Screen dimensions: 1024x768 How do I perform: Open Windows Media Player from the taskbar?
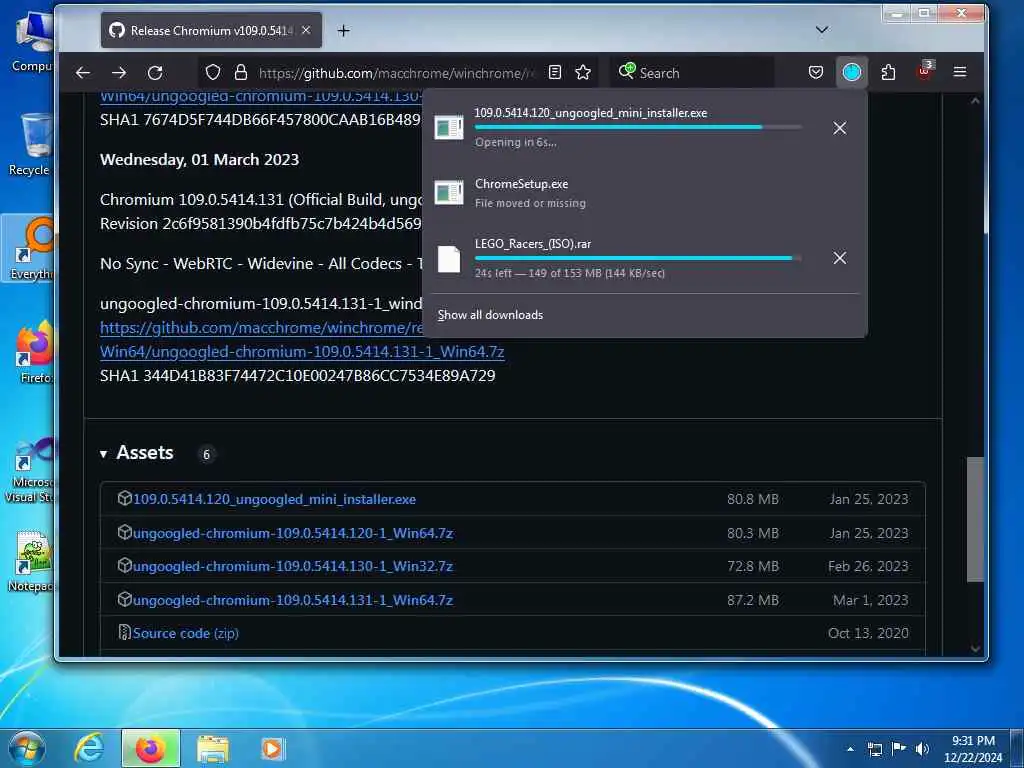click(272, 749)
